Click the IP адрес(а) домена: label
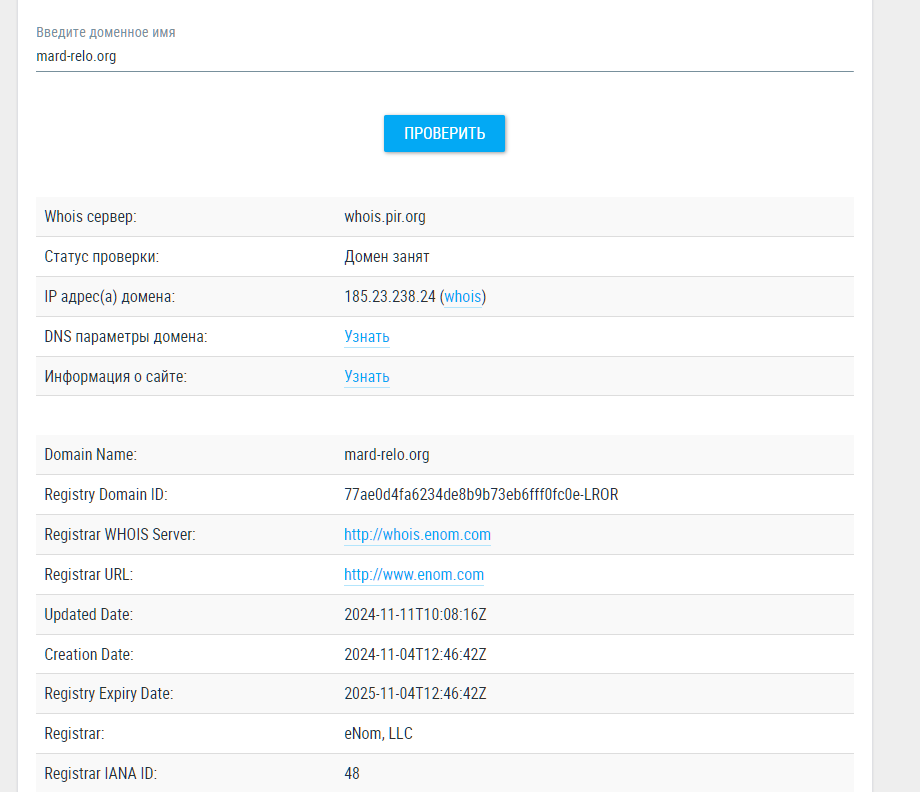This screenshot has width=920, height=792. click(x=110, y=297)
